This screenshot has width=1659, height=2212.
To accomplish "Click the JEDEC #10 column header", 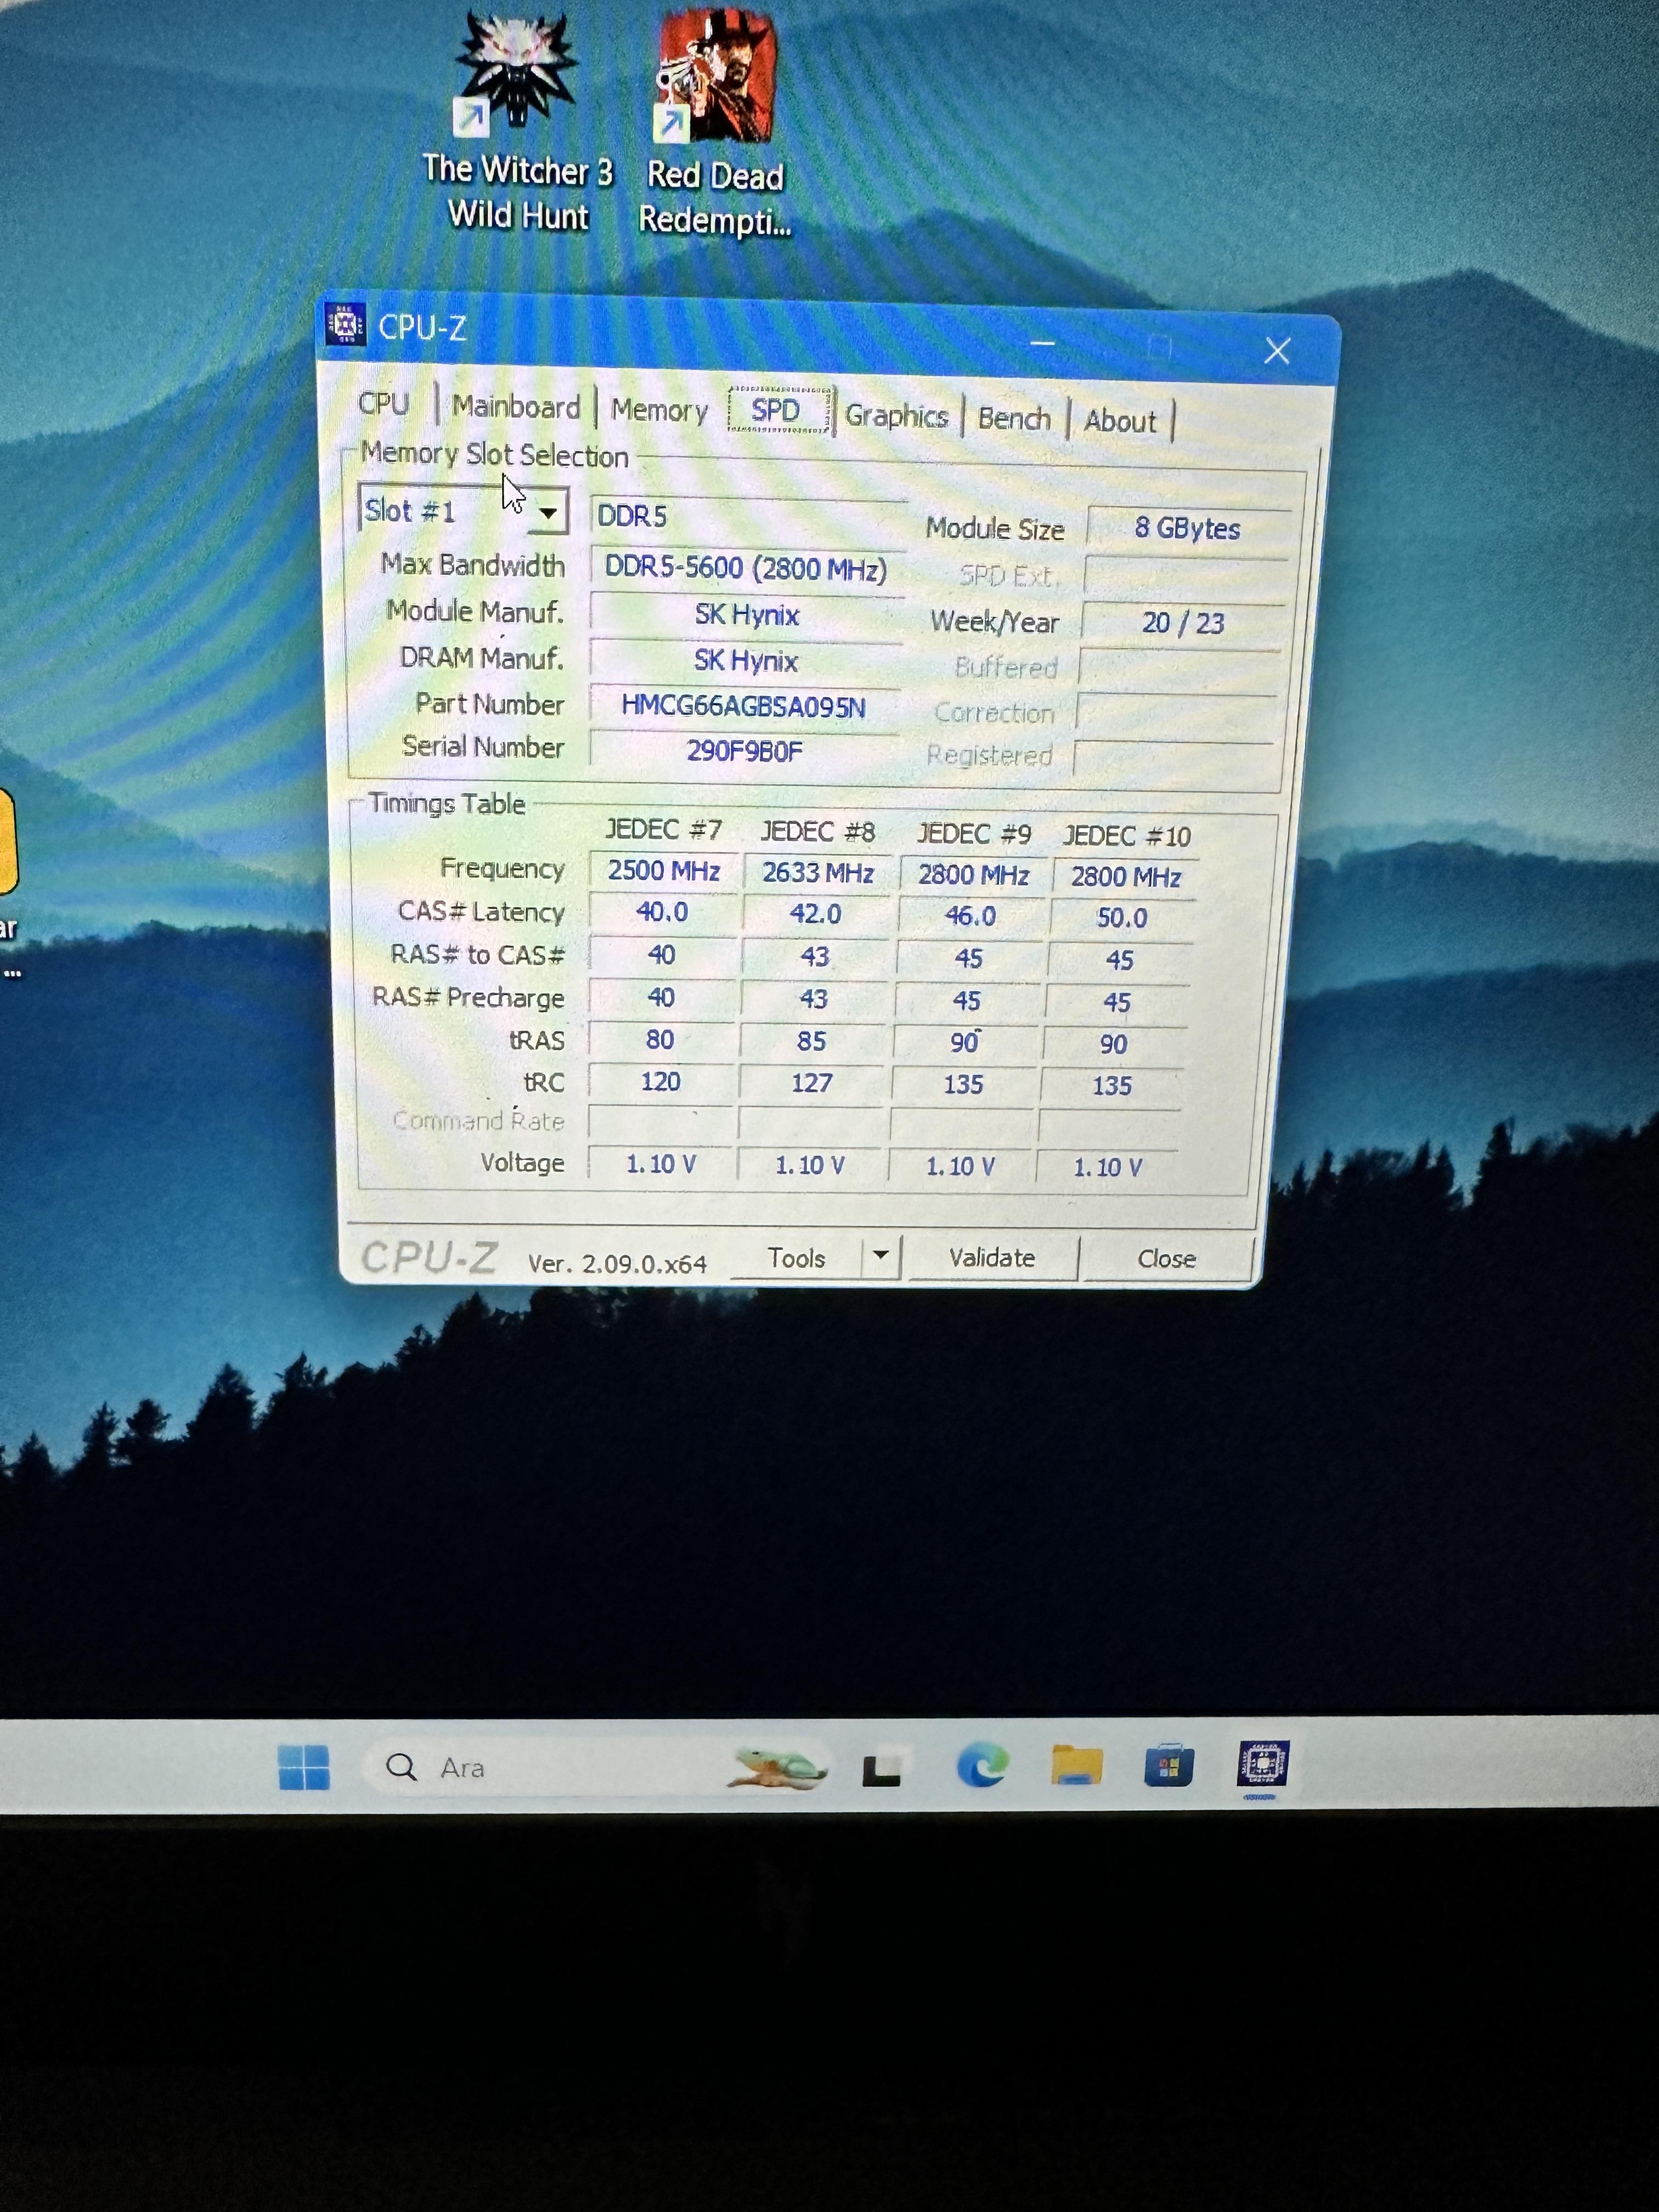I will (x=1126, y=837).
